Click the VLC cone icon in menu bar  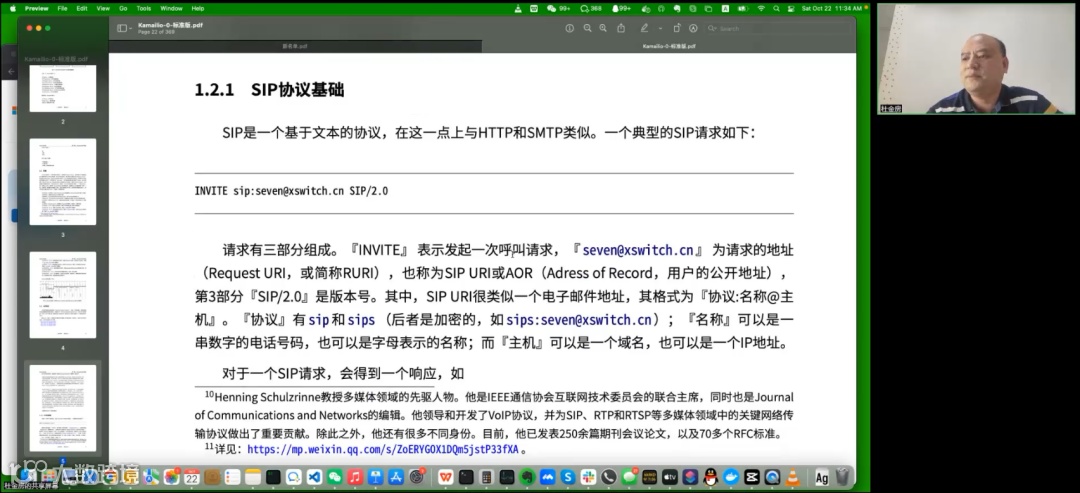[519, 8]
